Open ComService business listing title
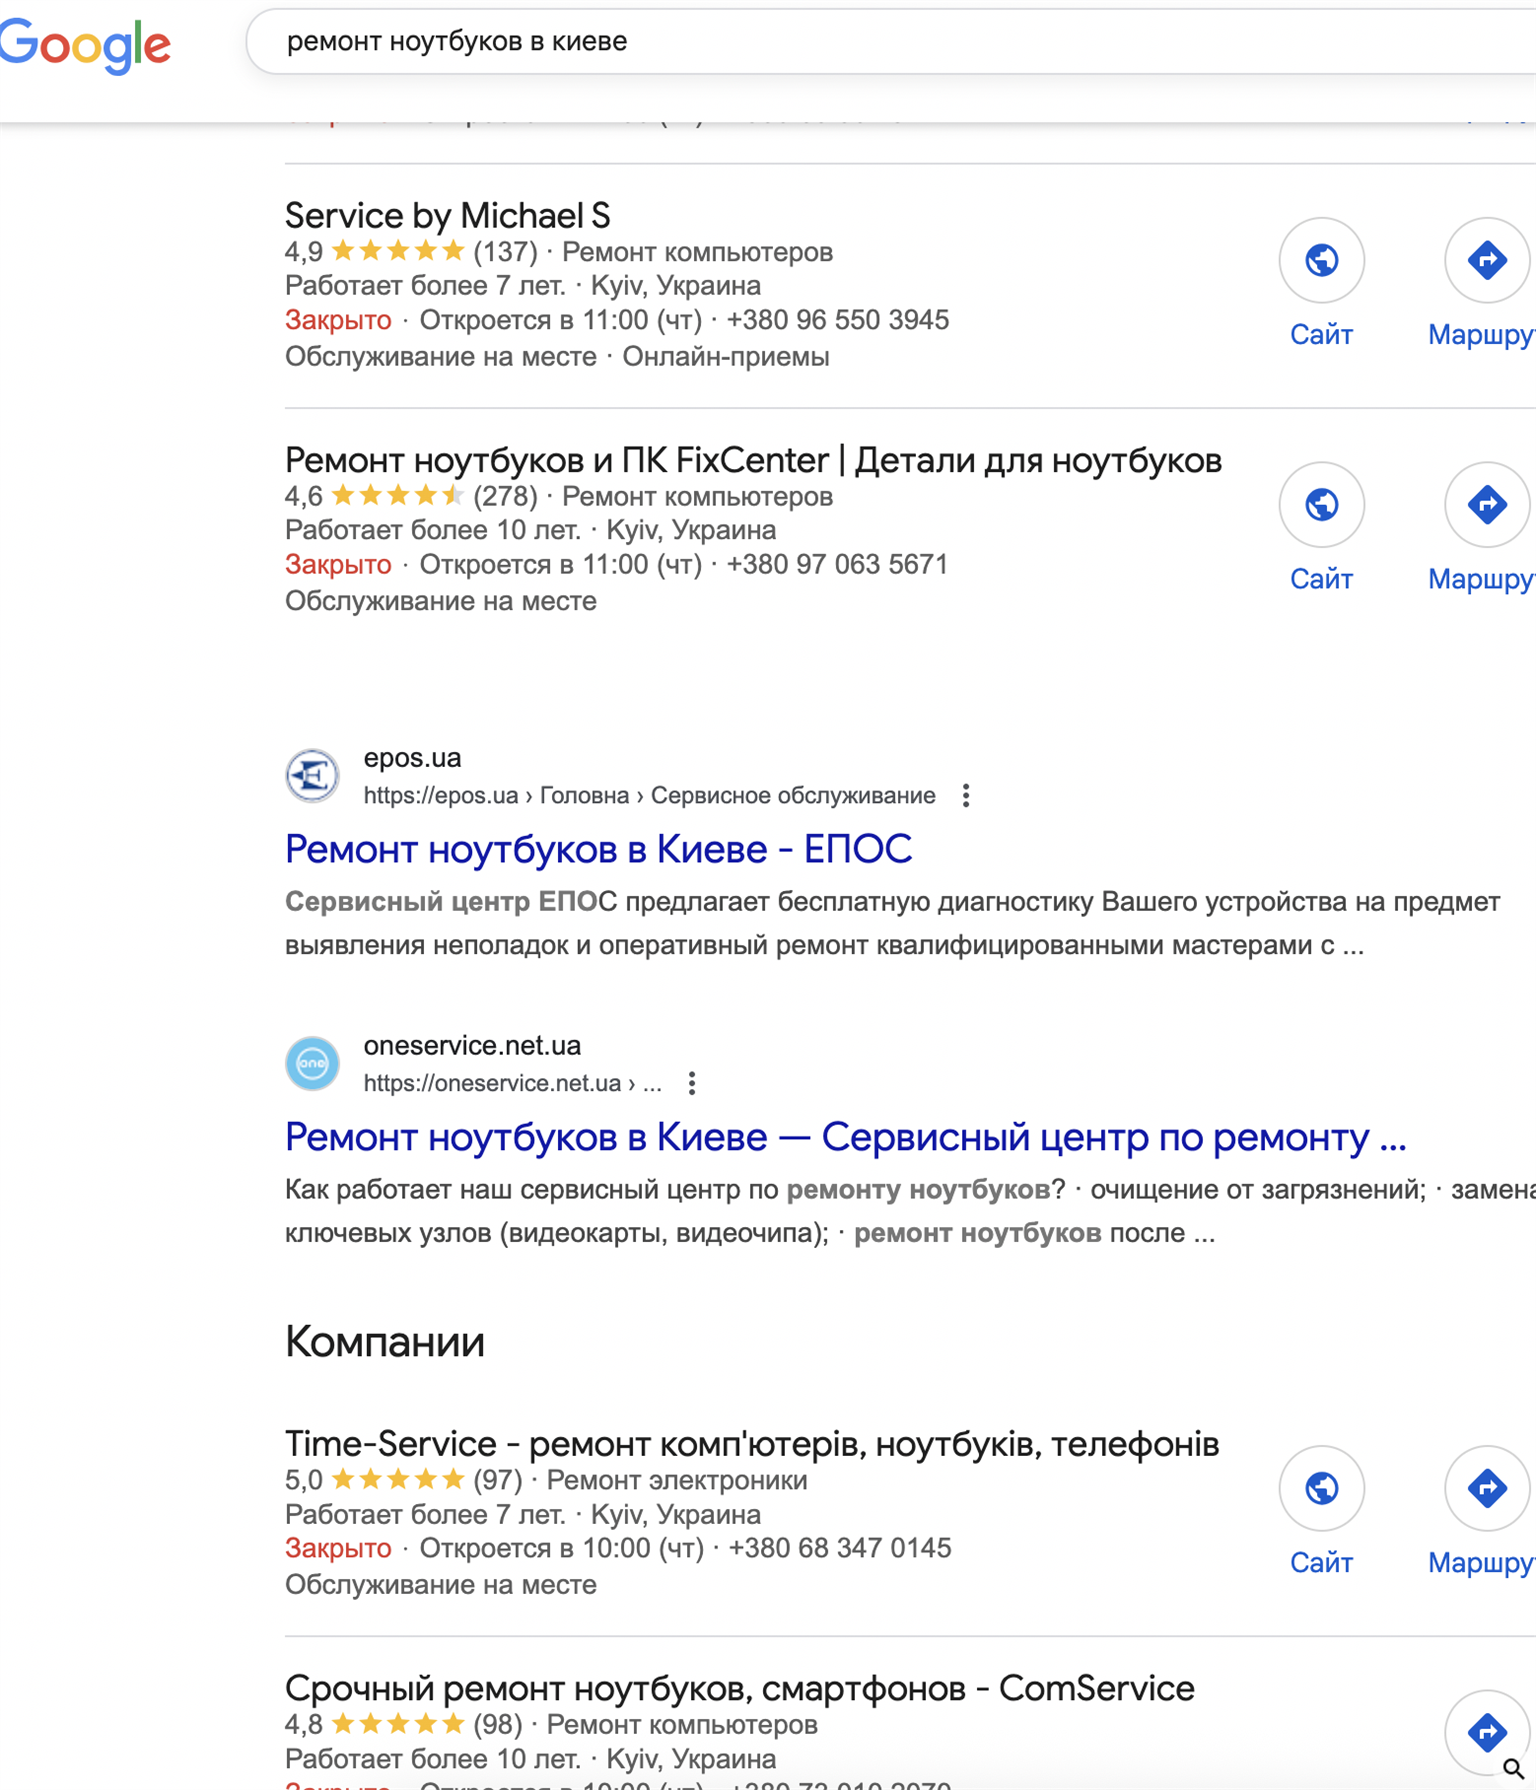This screenshot has height=1790, width=1536. (x=739, y=1689)
